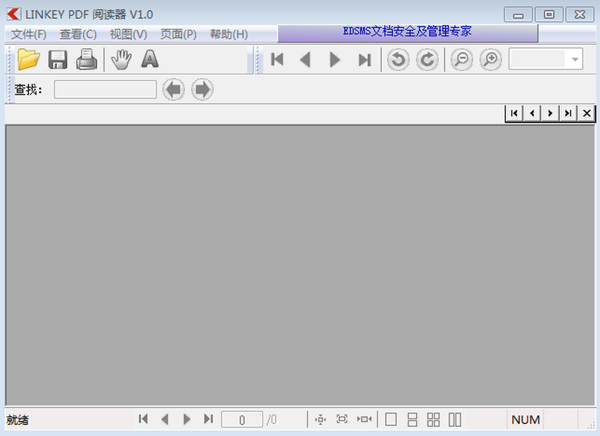Click the zoom out magnifier
Image resolution: width=600 pixels, height=436 pixels.
point(461,60)
